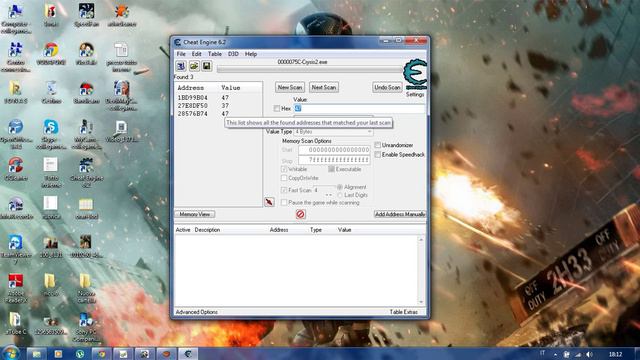Screen dimensions: 640x360
Task: Open the D3D menu
Action: [233, 54]
